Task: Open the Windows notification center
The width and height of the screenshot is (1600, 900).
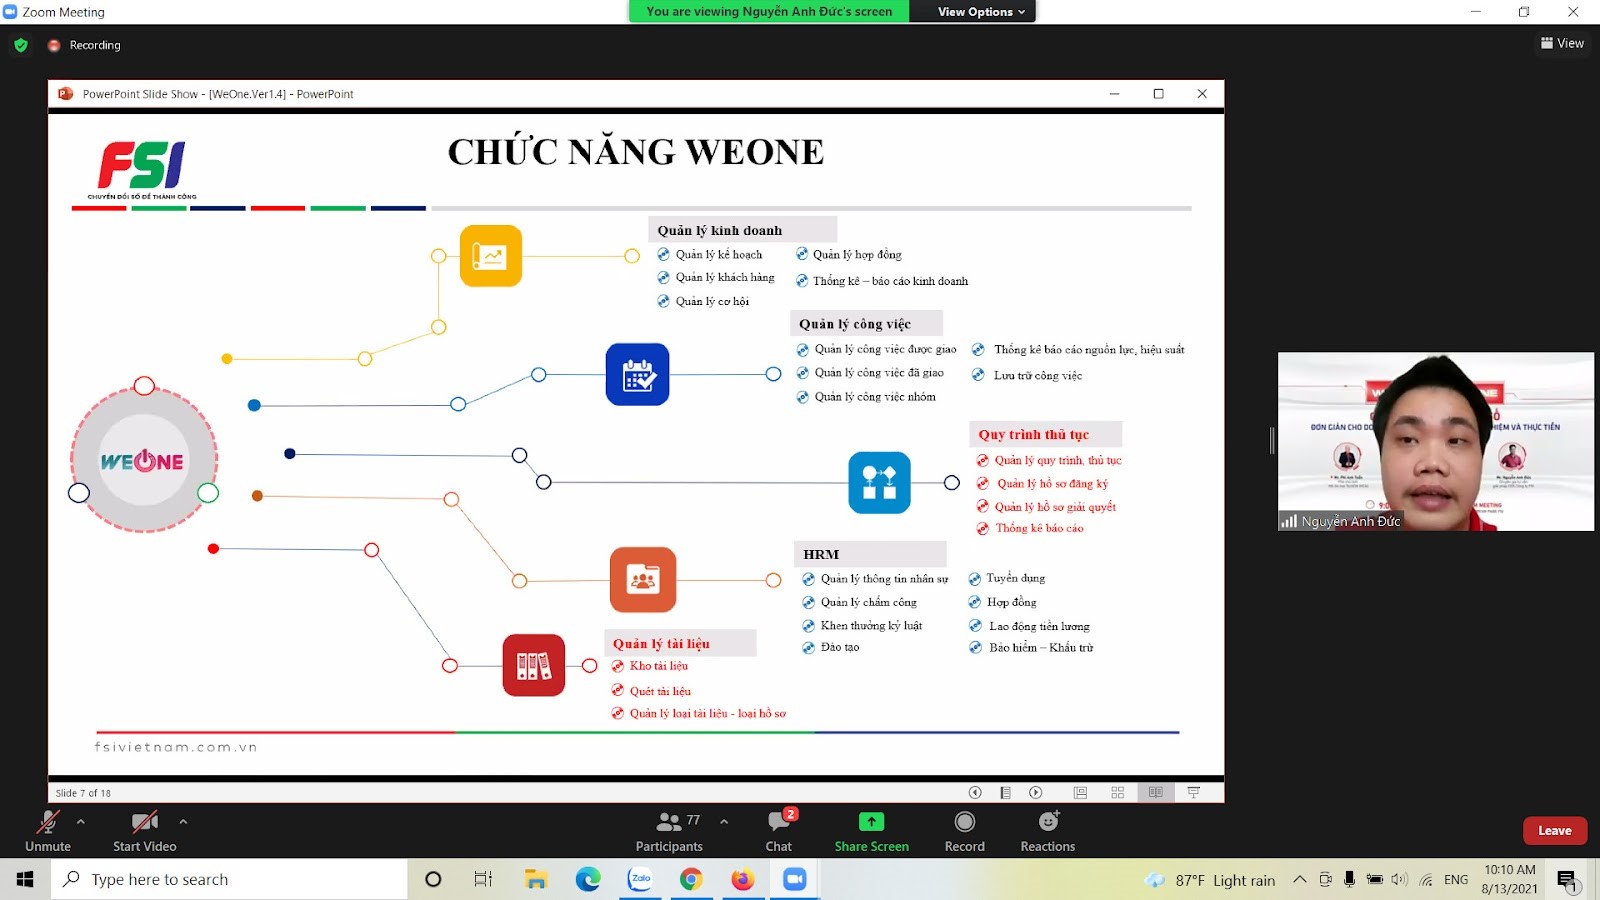Action: 1567,880
